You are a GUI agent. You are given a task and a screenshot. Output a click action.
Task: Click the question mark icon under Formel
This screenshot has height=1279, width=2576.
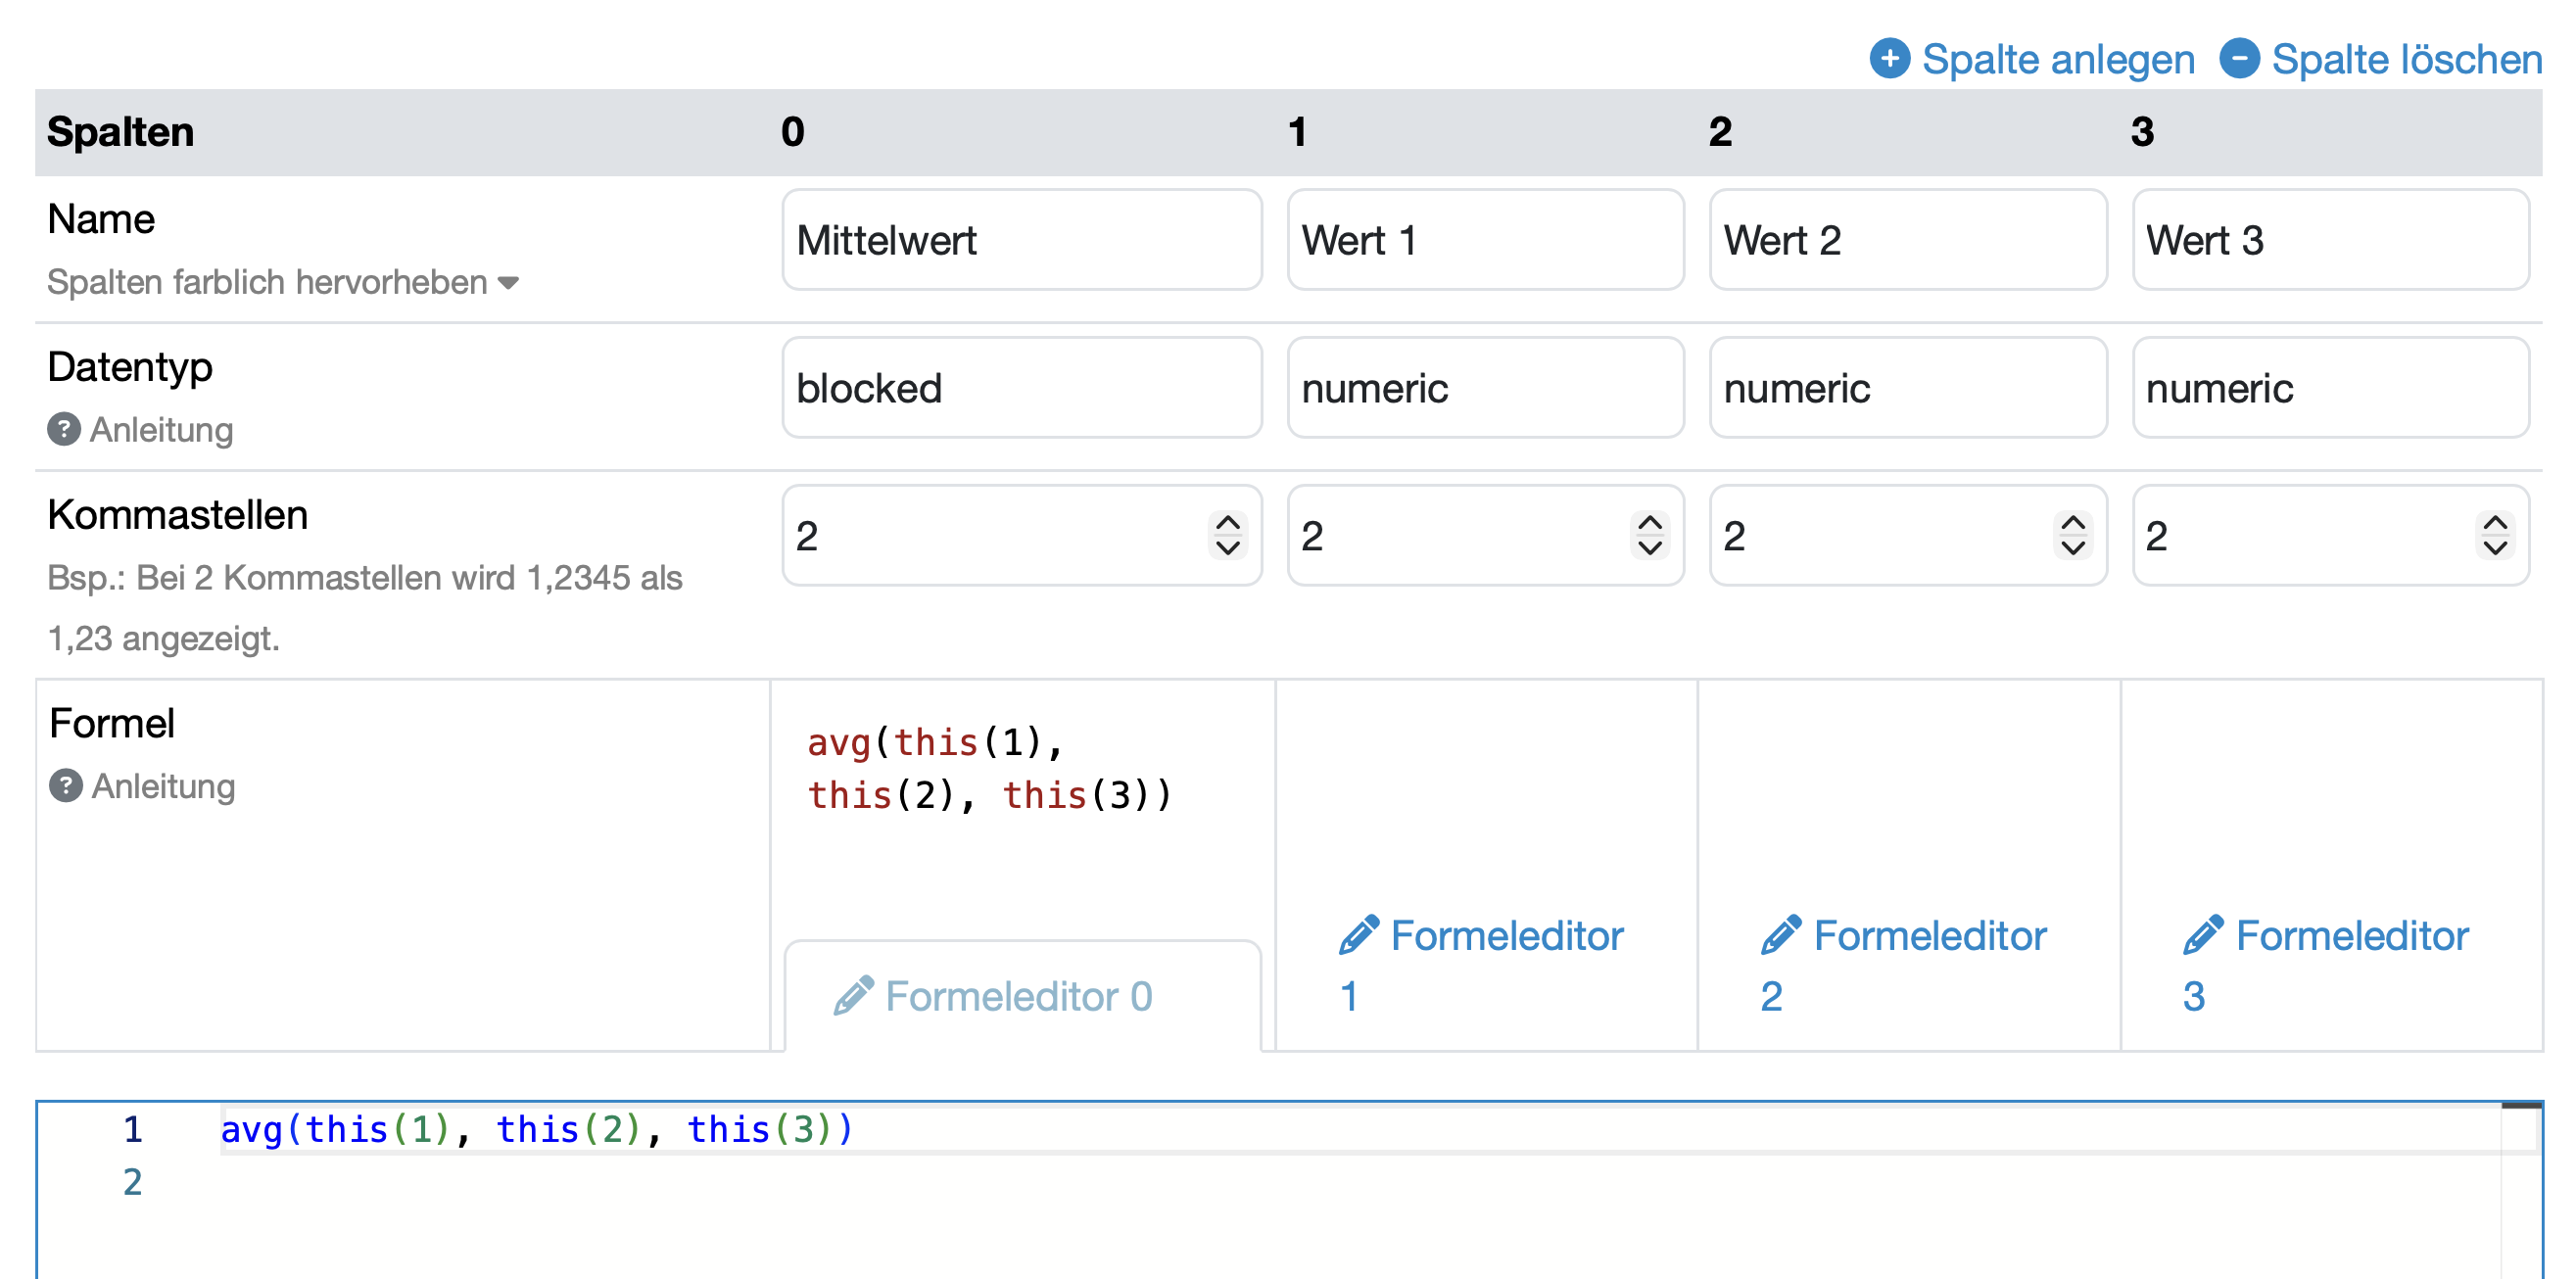(x=66, y=785)
